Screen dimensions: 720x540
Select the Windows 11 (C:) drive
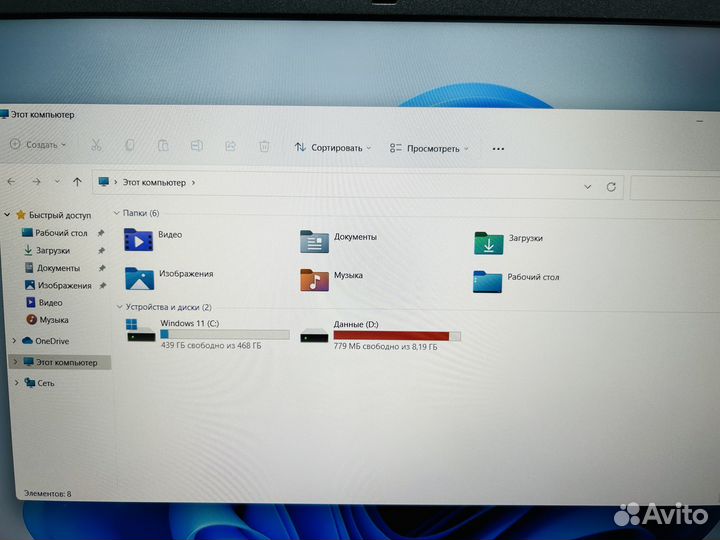(x=208, y=334)
